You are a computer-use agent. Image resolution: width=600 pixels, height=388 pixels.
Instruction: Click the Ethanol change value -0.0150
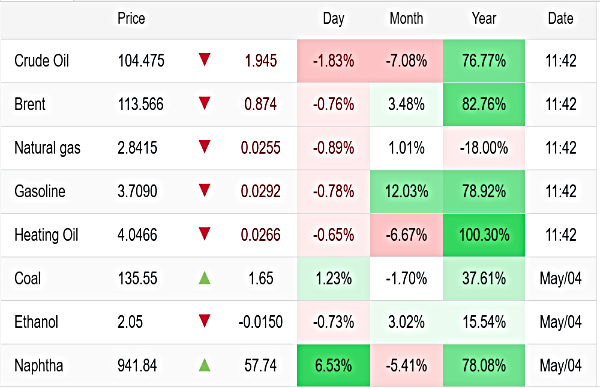(x=261, y=322)
